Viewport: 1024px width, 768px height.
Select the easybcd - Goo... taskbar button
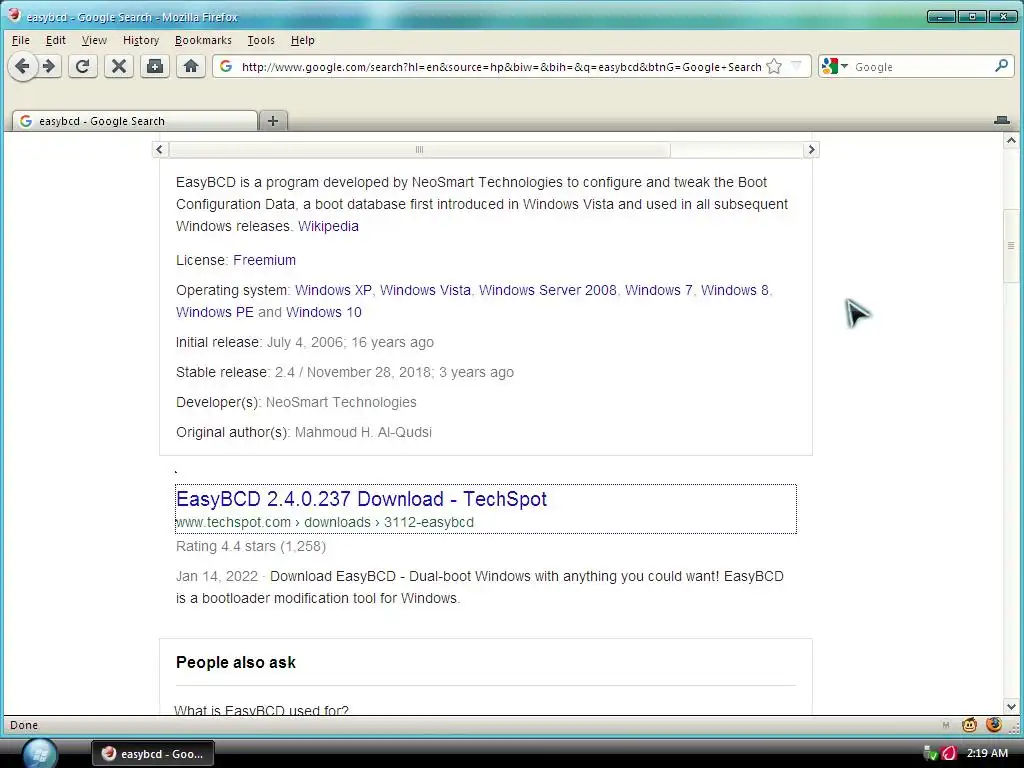tap(153, 754)
